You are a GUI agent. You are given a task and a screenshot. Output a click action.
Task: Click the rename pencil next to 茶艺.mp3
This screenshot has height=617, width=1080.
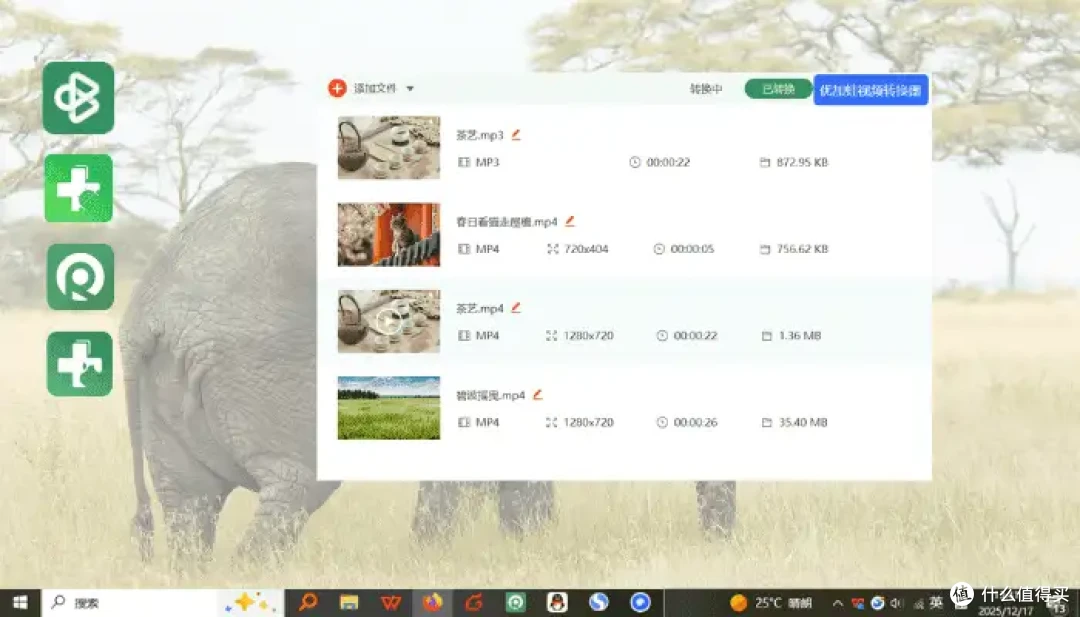pyautogui.click(x=516, y=134)
